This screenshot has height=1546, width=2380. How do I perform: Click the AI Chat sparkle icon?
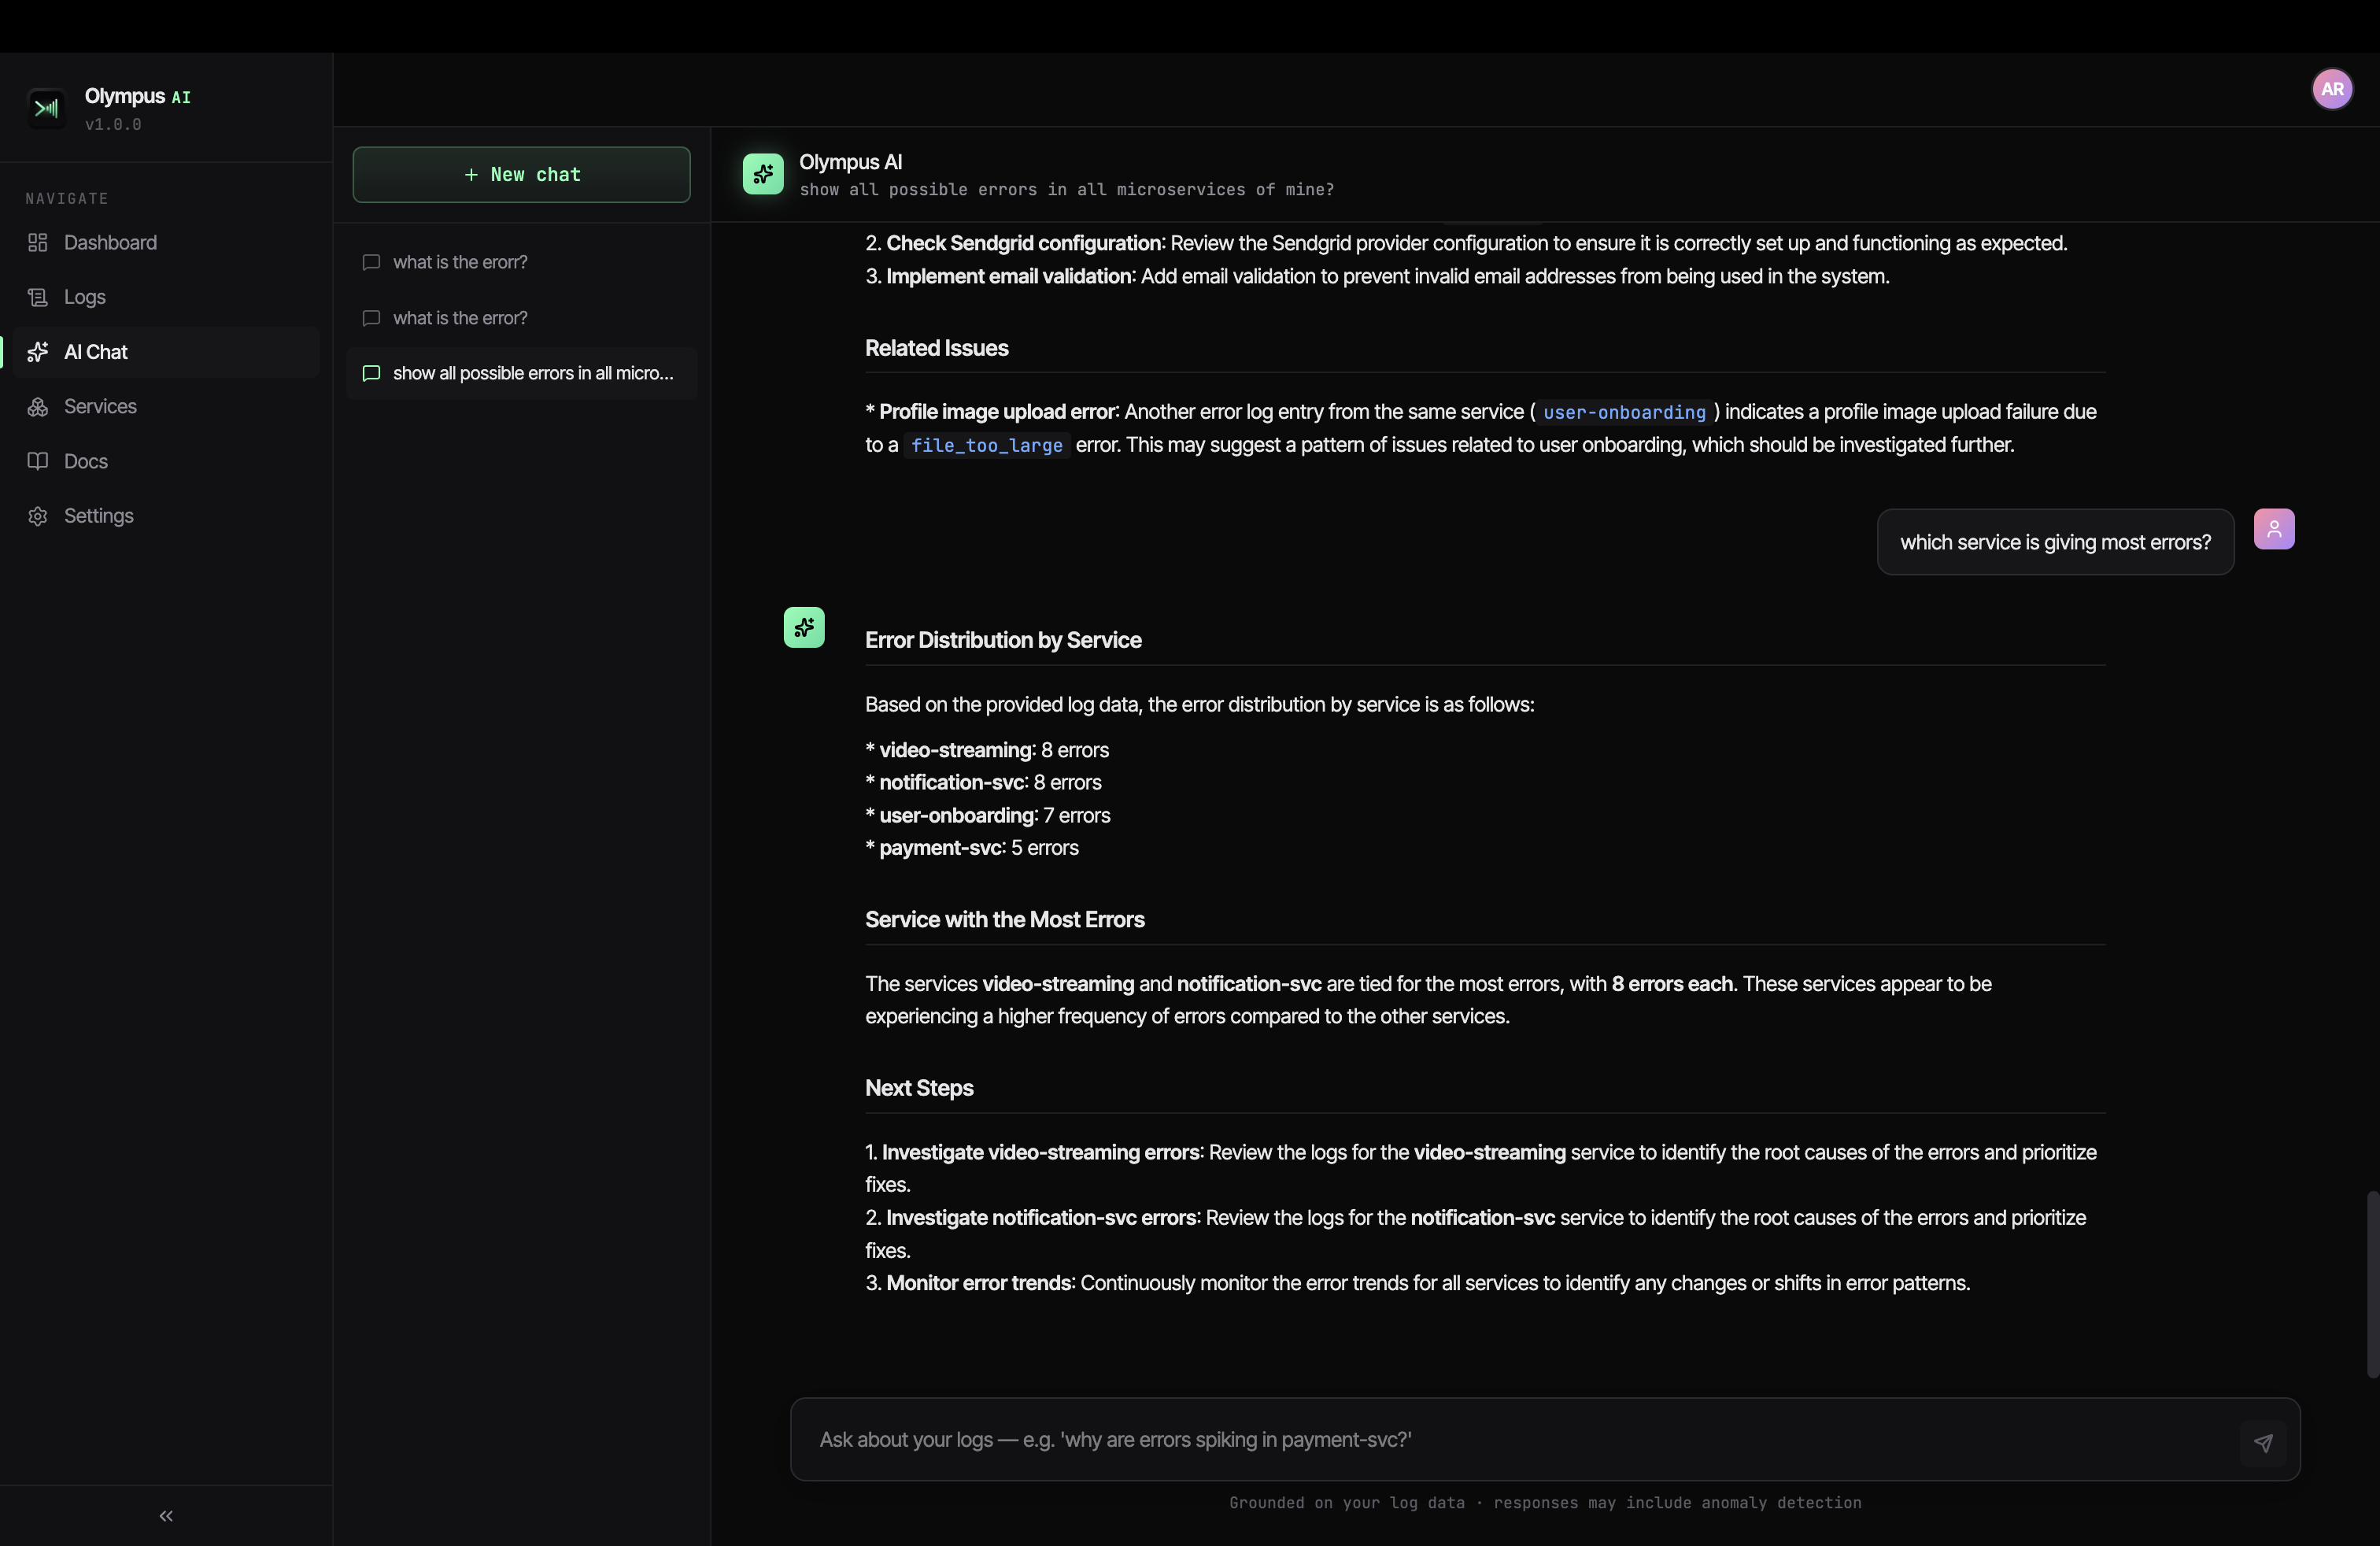[38, 352]
